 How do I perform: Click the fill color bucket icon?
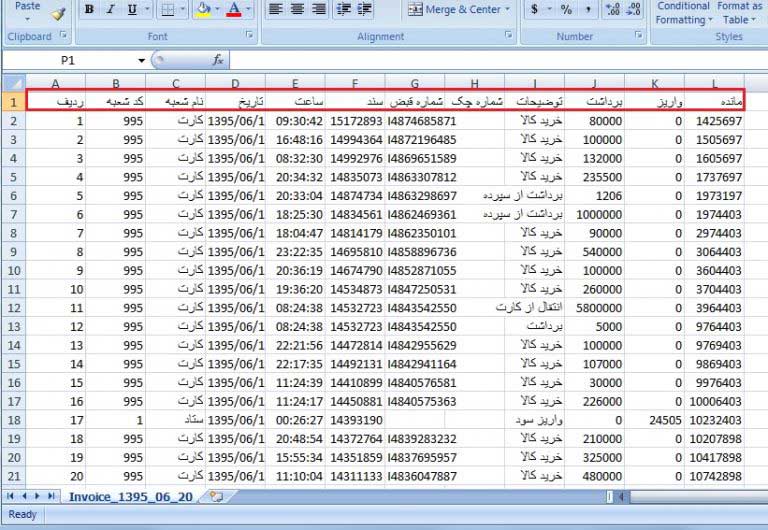pyautogui.click(x=202, y=10)
